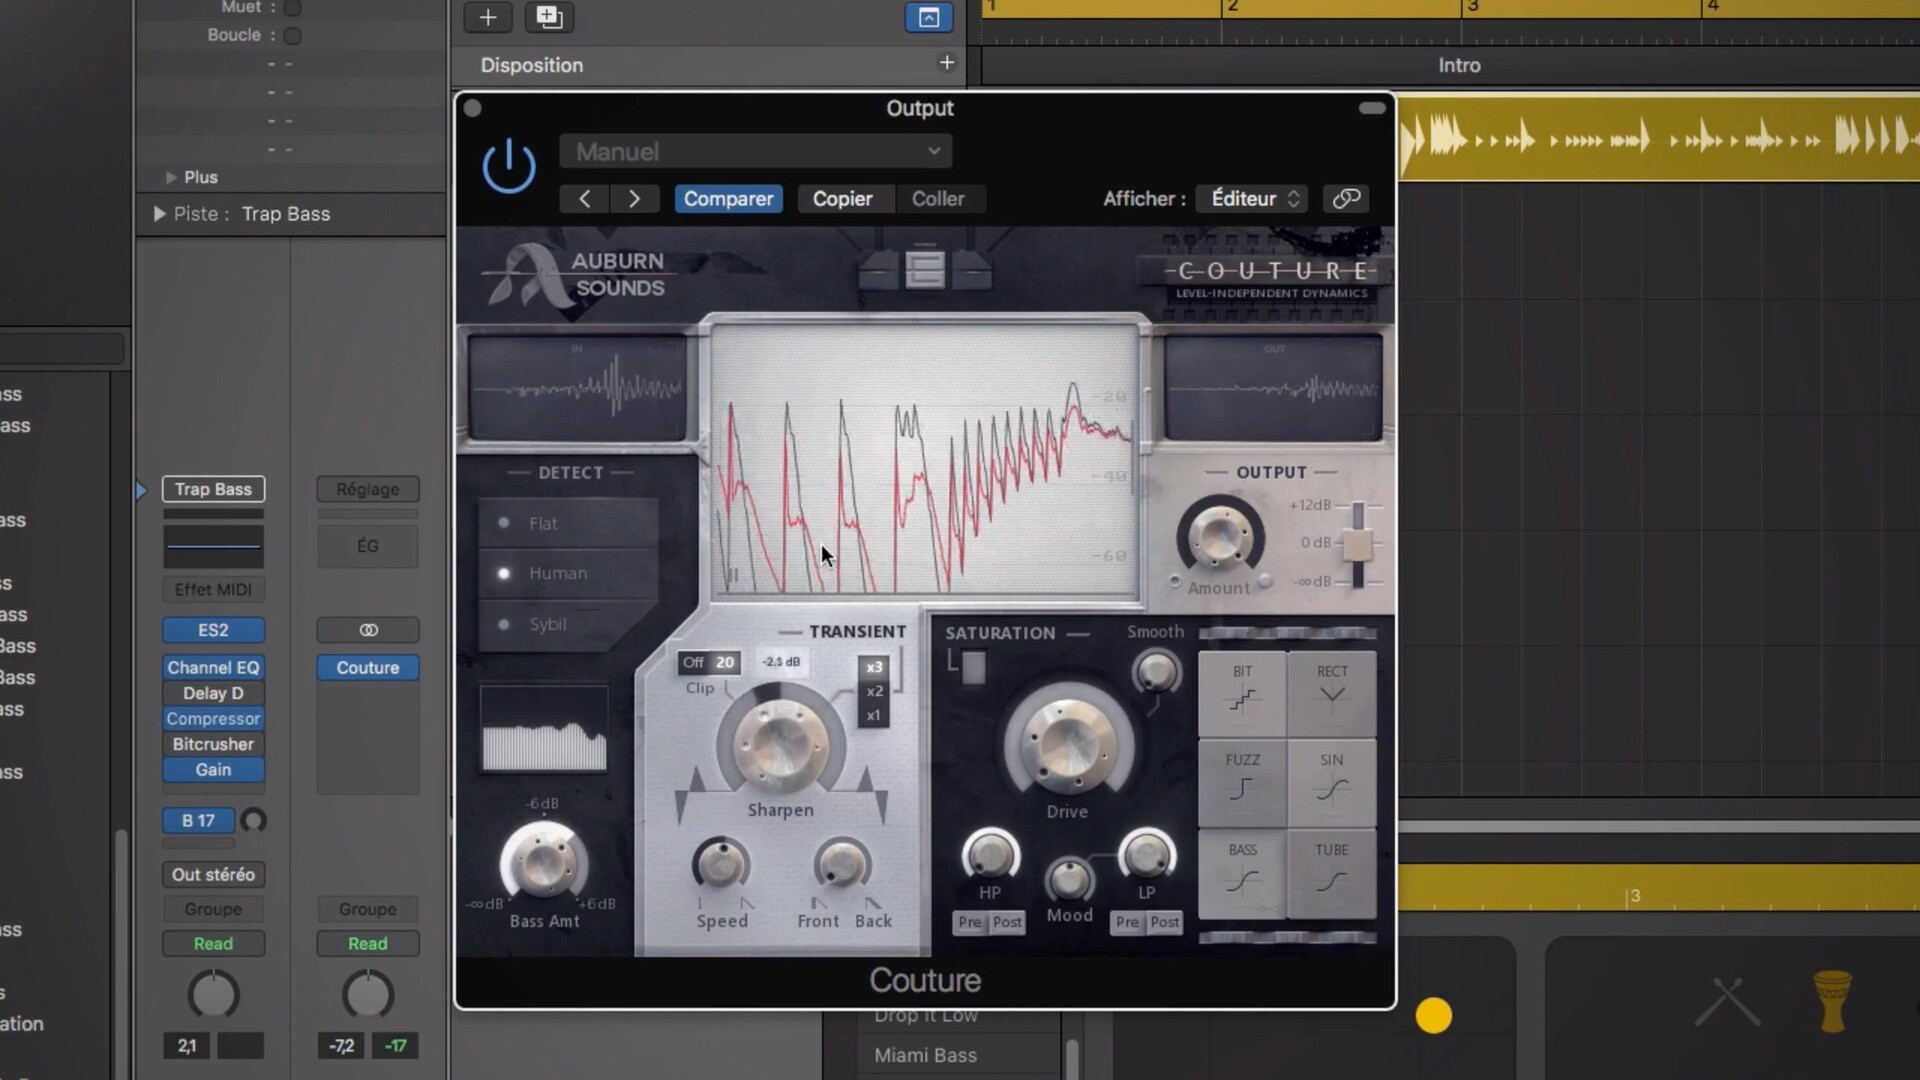Set transient ratio to x3
Screen dimensions: 1920x1080
[x=874, y=667]
